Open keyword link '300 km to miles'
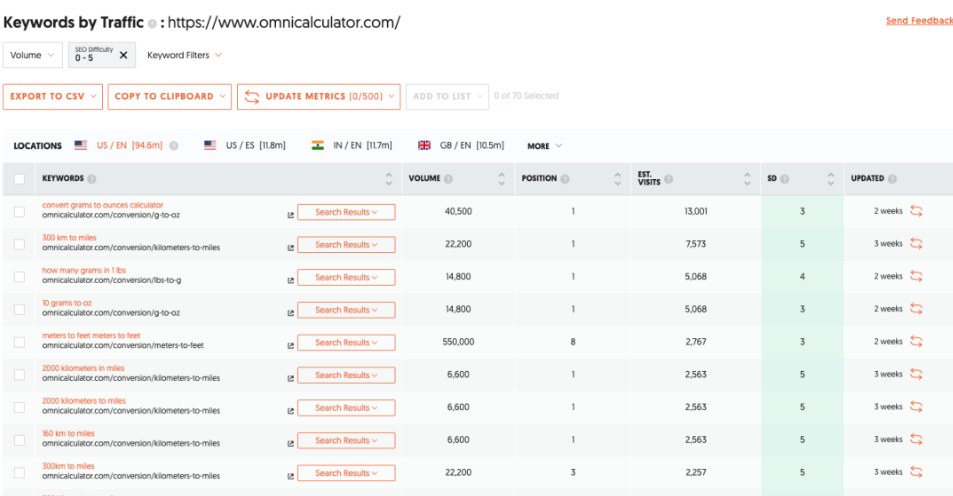The height and width of the screenshot is (496, 953). pos(69,238)
